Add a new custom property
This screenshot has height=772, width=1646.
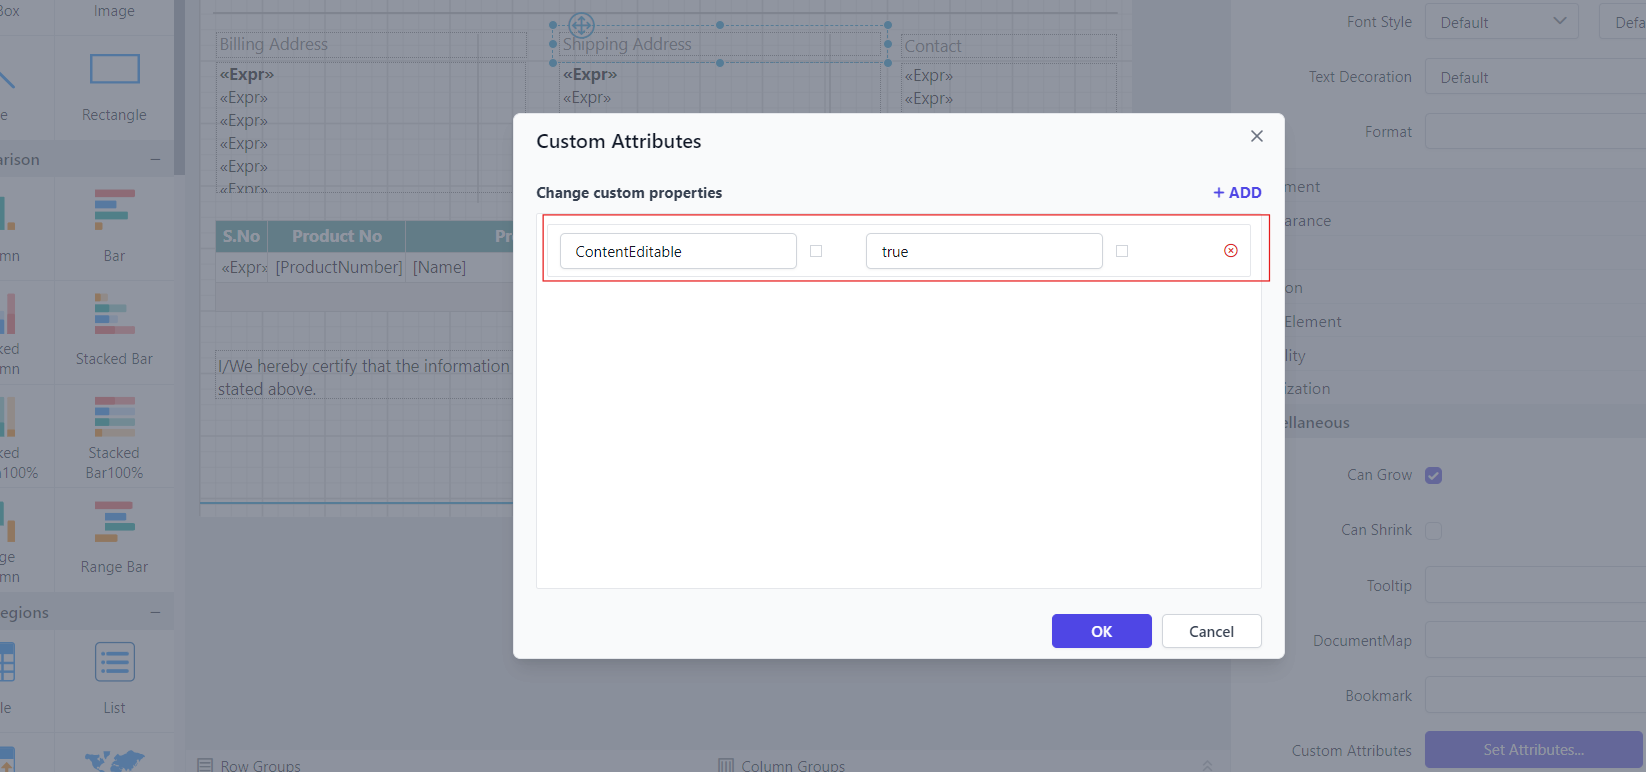click(1237, 192)
